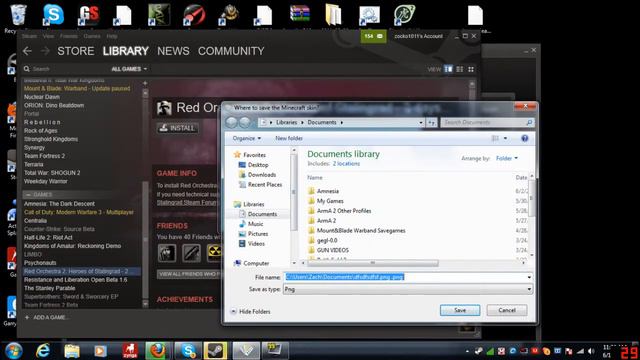Open address bar history dropdown

tap(420, 122)
